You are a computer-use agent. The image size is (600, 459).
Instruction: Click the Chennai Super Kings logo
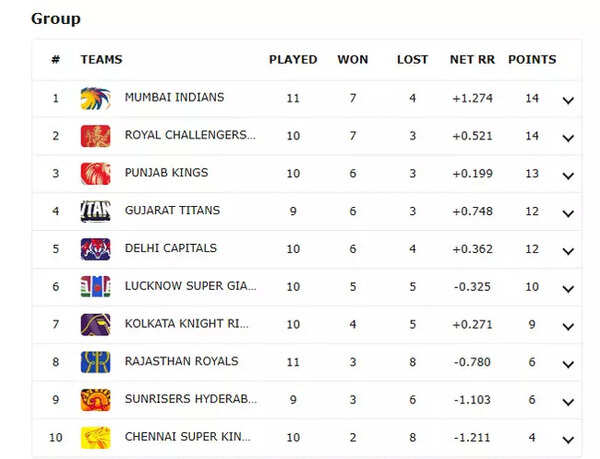(x=96, y=438)
